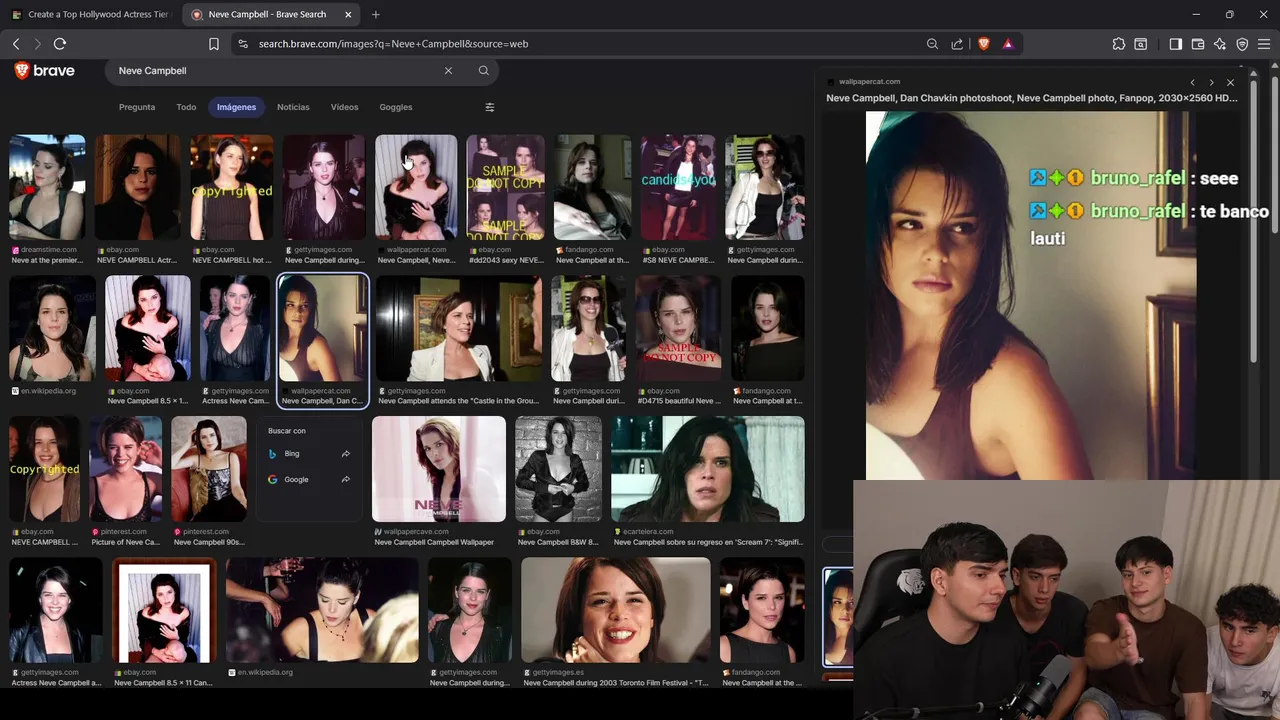Open image filter settings sliders icon

click(490, 107)
